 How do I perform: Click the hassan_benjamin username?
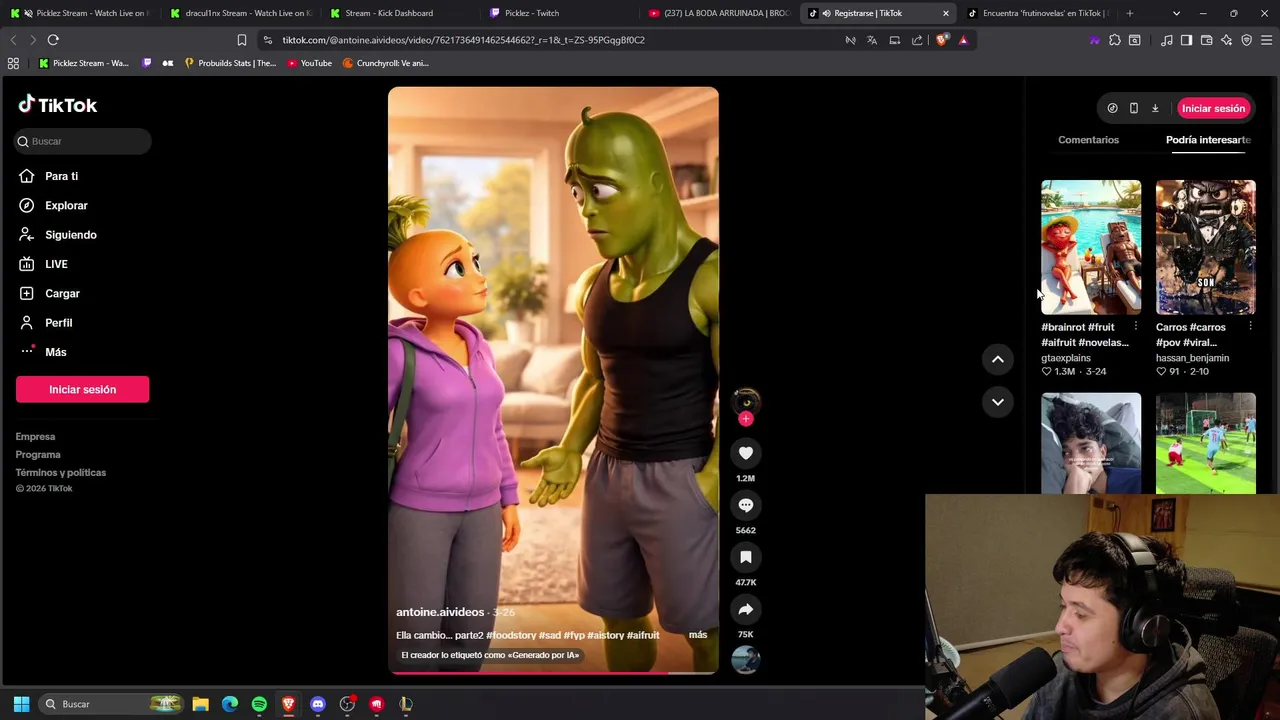(1192, 358)
